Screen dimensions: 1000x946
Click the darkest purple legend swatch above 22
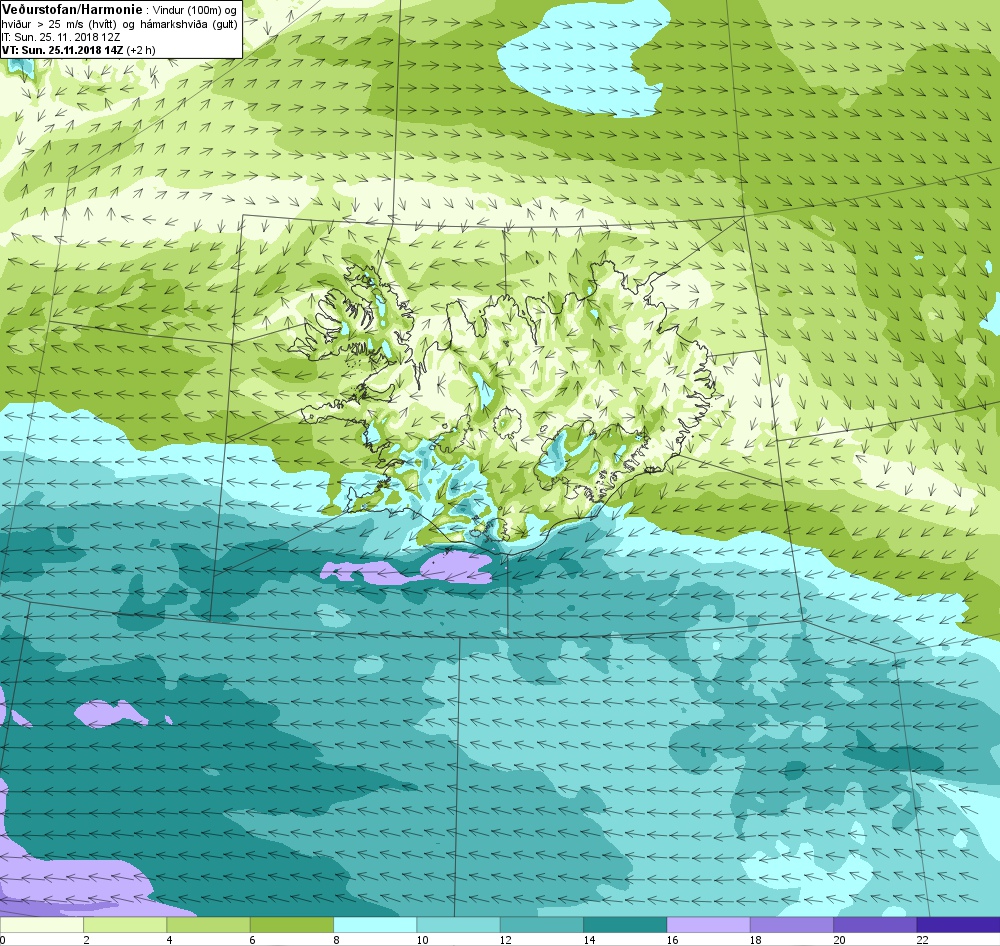tap(959, 924)
